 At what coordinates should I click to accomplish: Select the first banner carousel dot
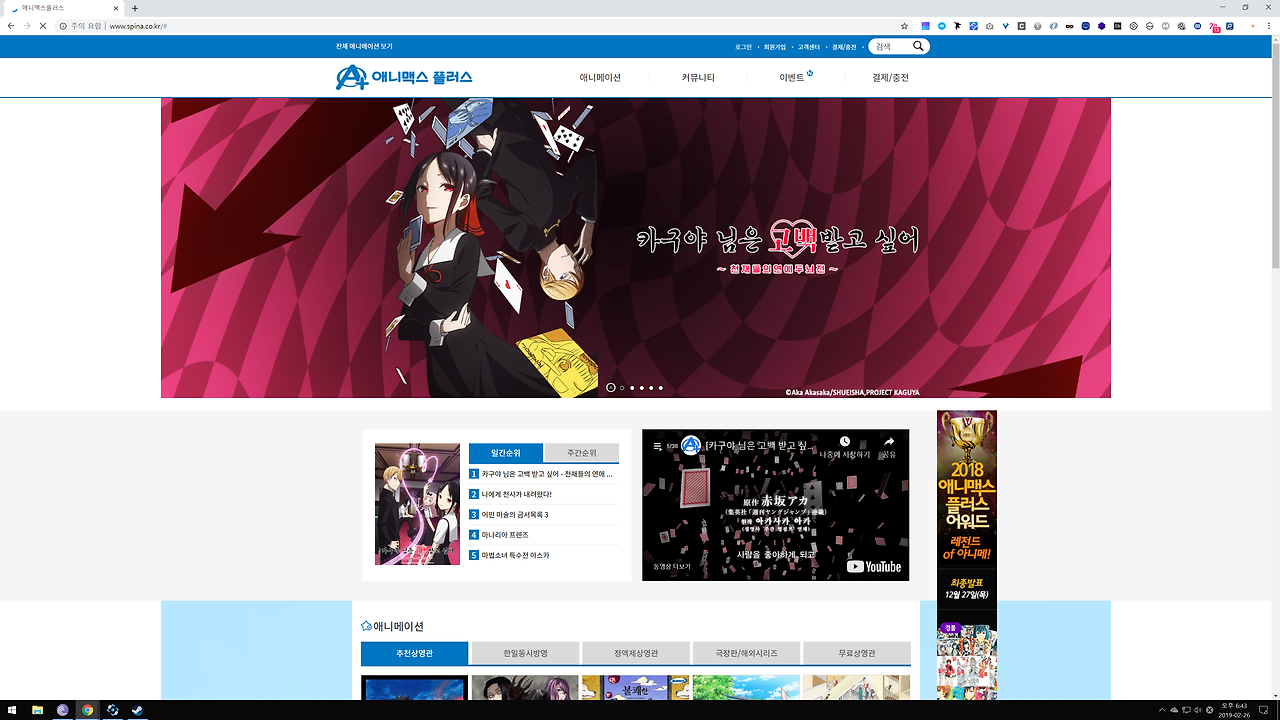tap(611, 388)
